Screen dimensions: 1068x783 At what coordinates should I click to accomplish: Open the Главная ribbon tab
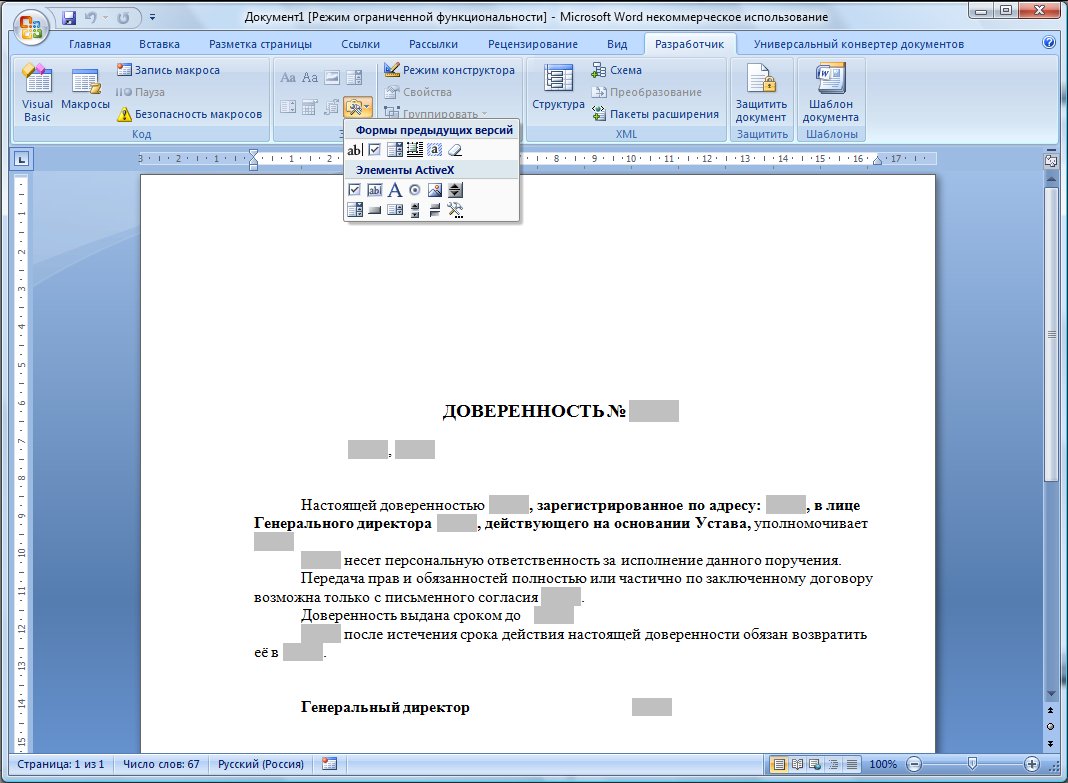pos(90,44)
